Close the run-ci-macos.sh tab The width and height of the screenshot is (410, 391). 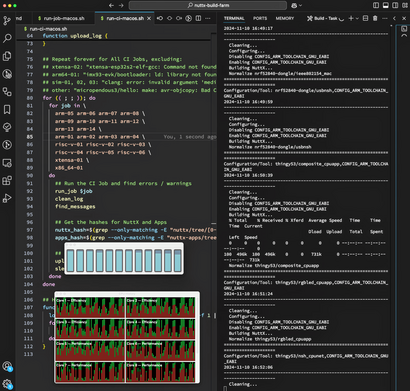tap(149, 18)
